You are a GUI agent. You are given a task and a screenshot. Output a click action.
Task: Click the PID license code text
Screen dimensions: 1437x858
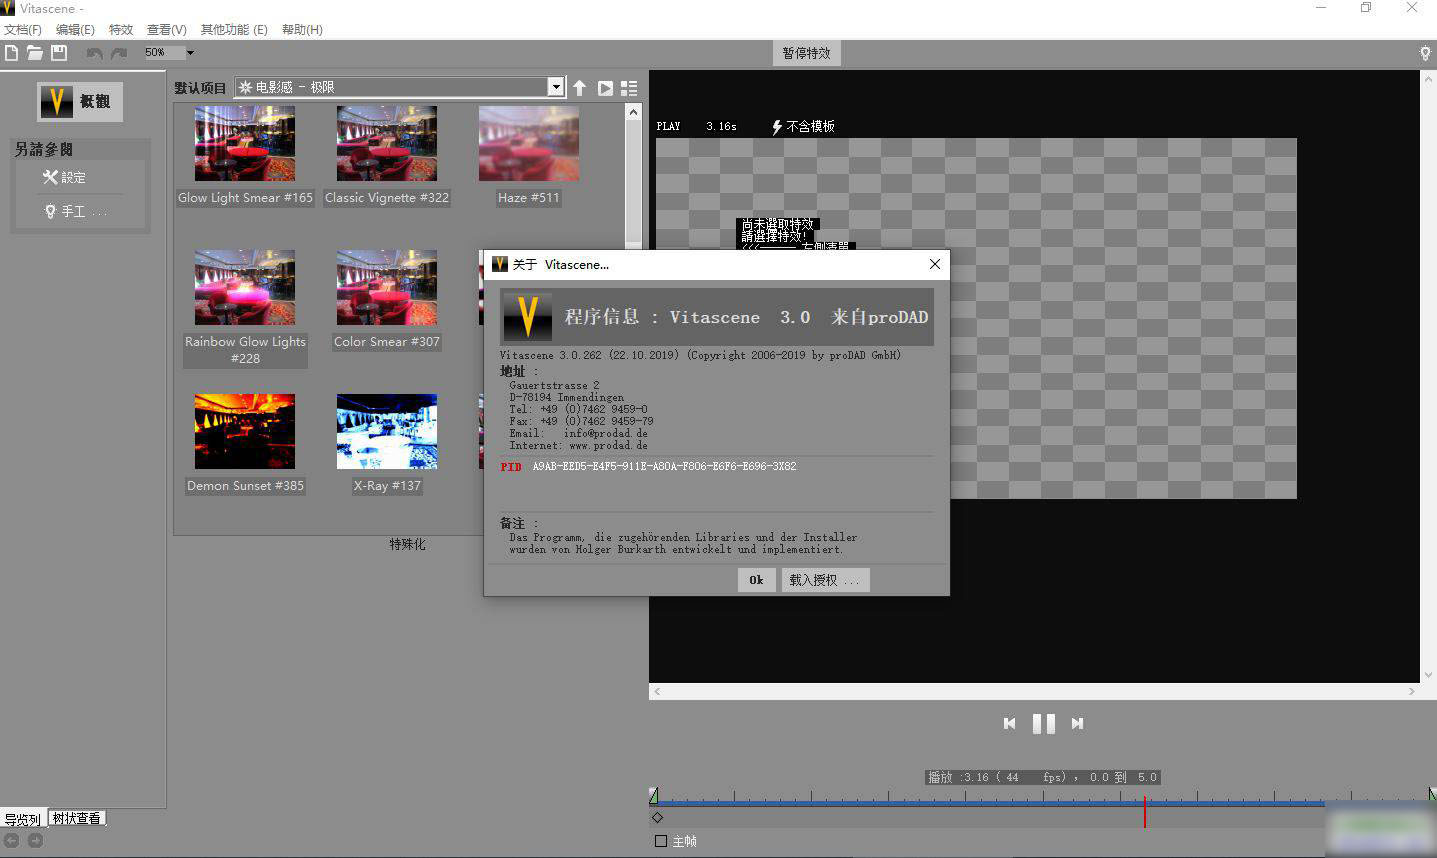(664, 467)
